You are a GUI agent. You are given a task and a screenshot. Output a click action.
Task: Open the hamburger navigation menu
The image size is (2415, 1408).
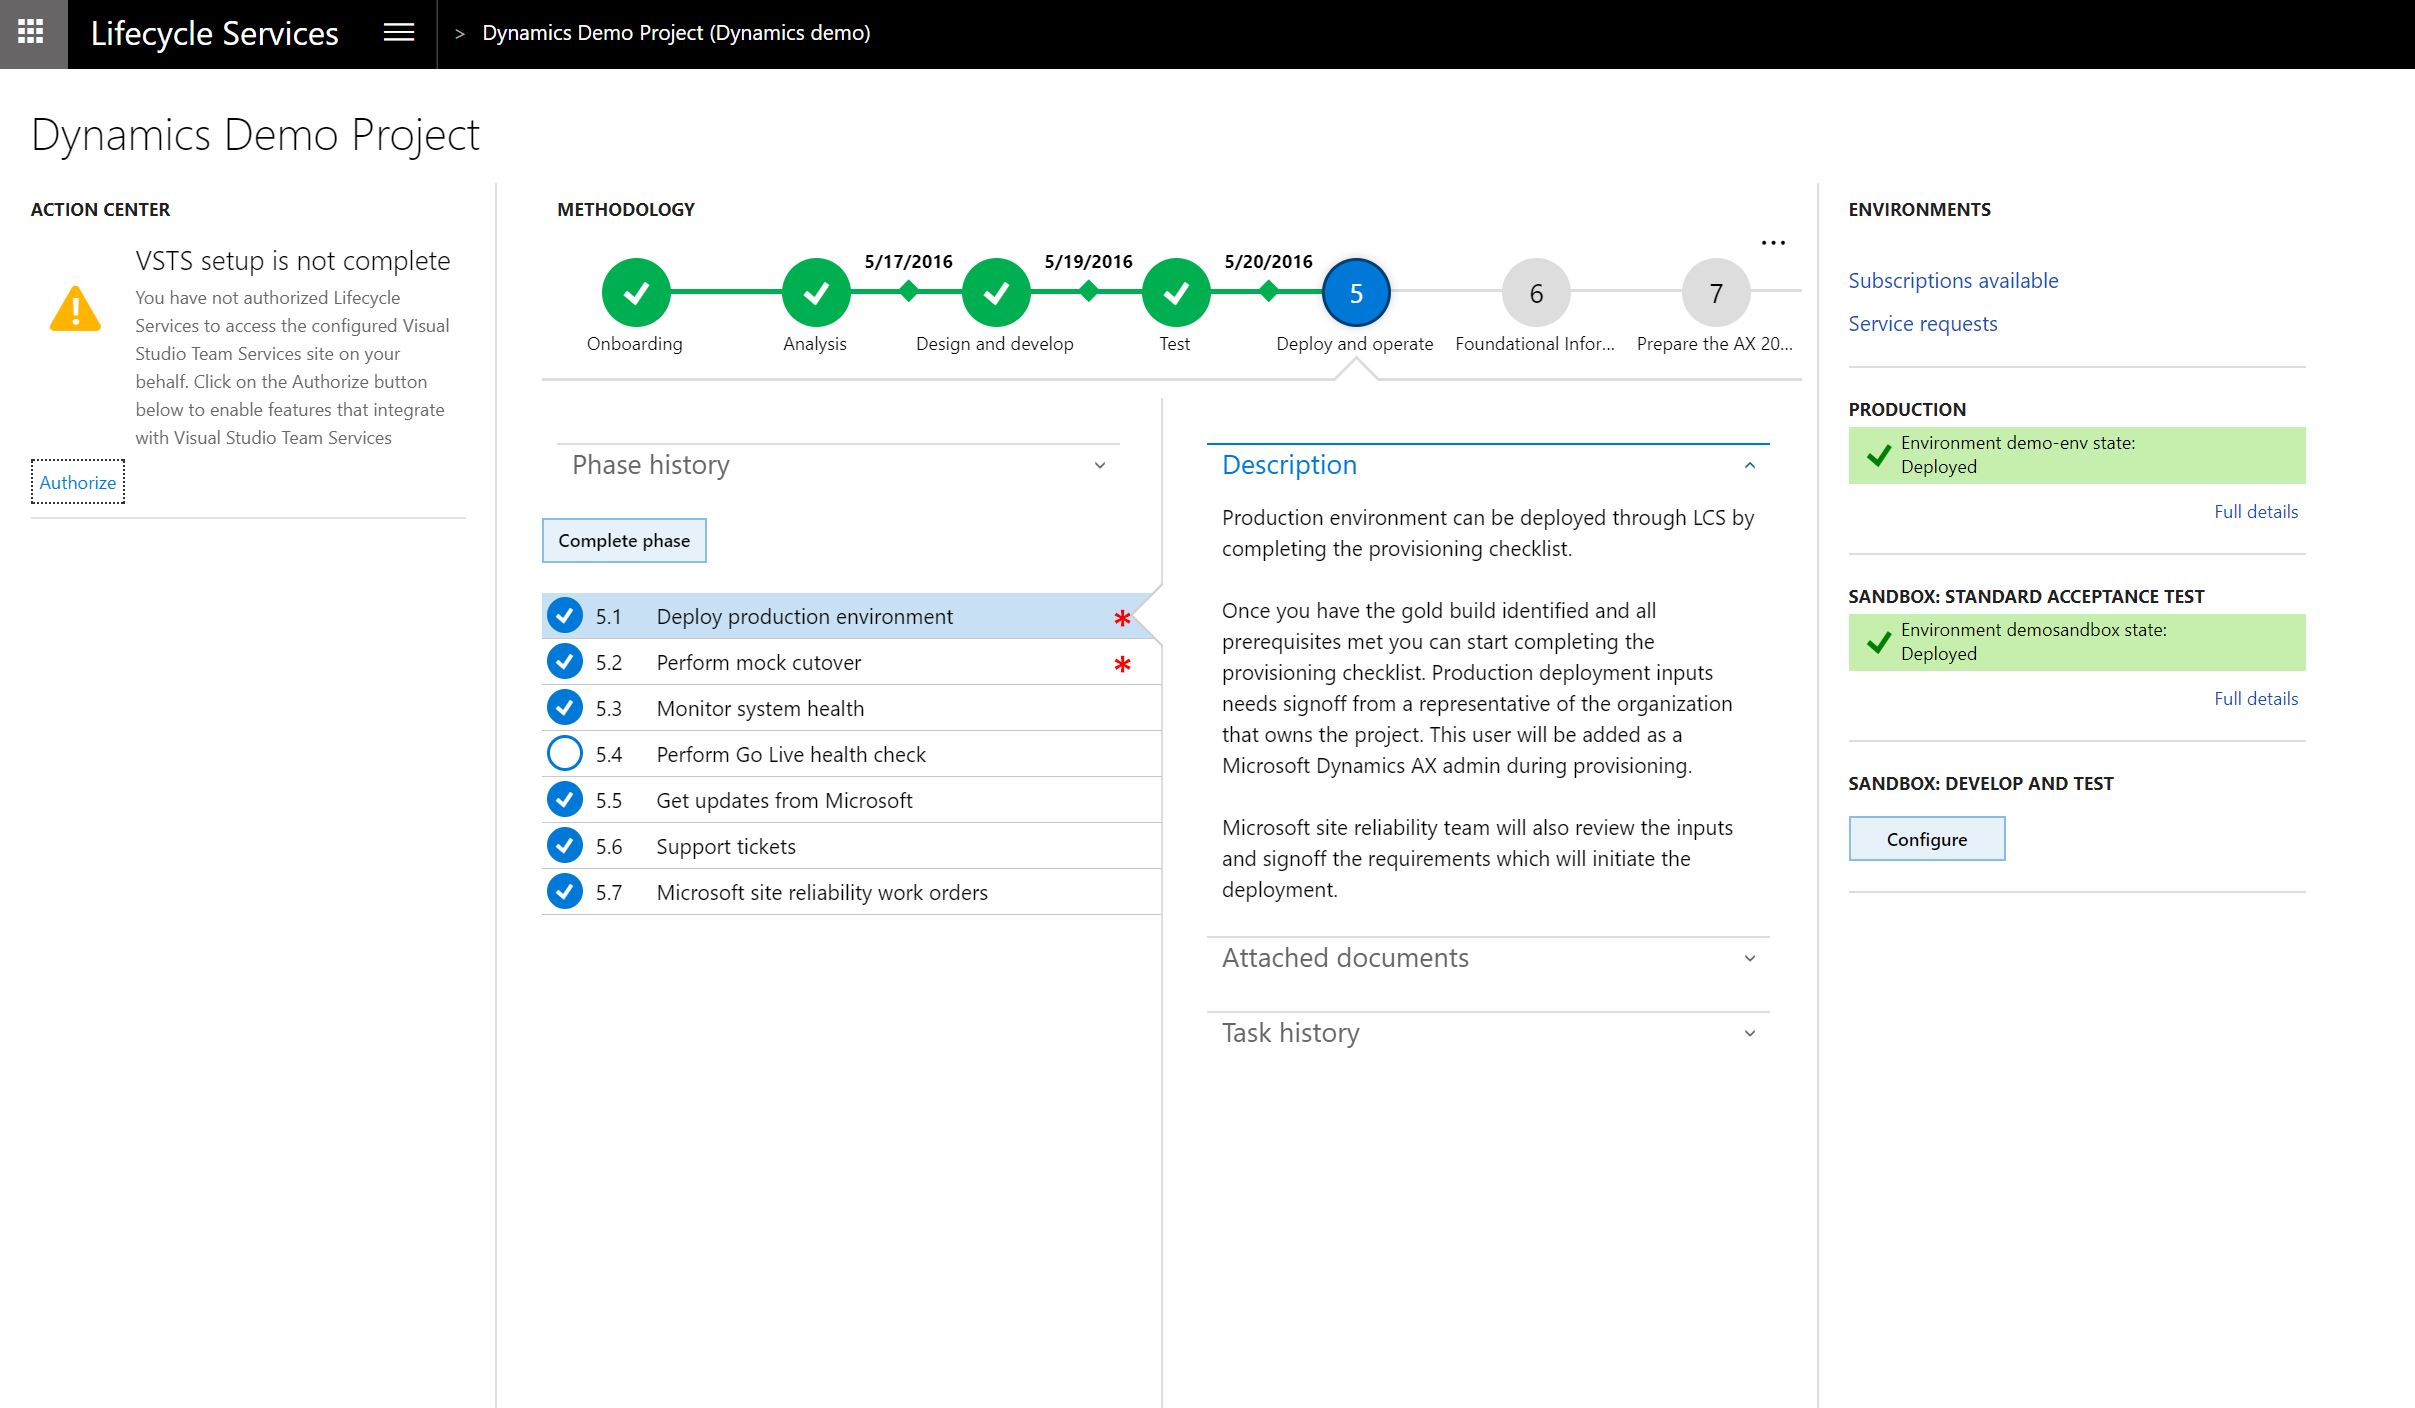pos(398,33)
